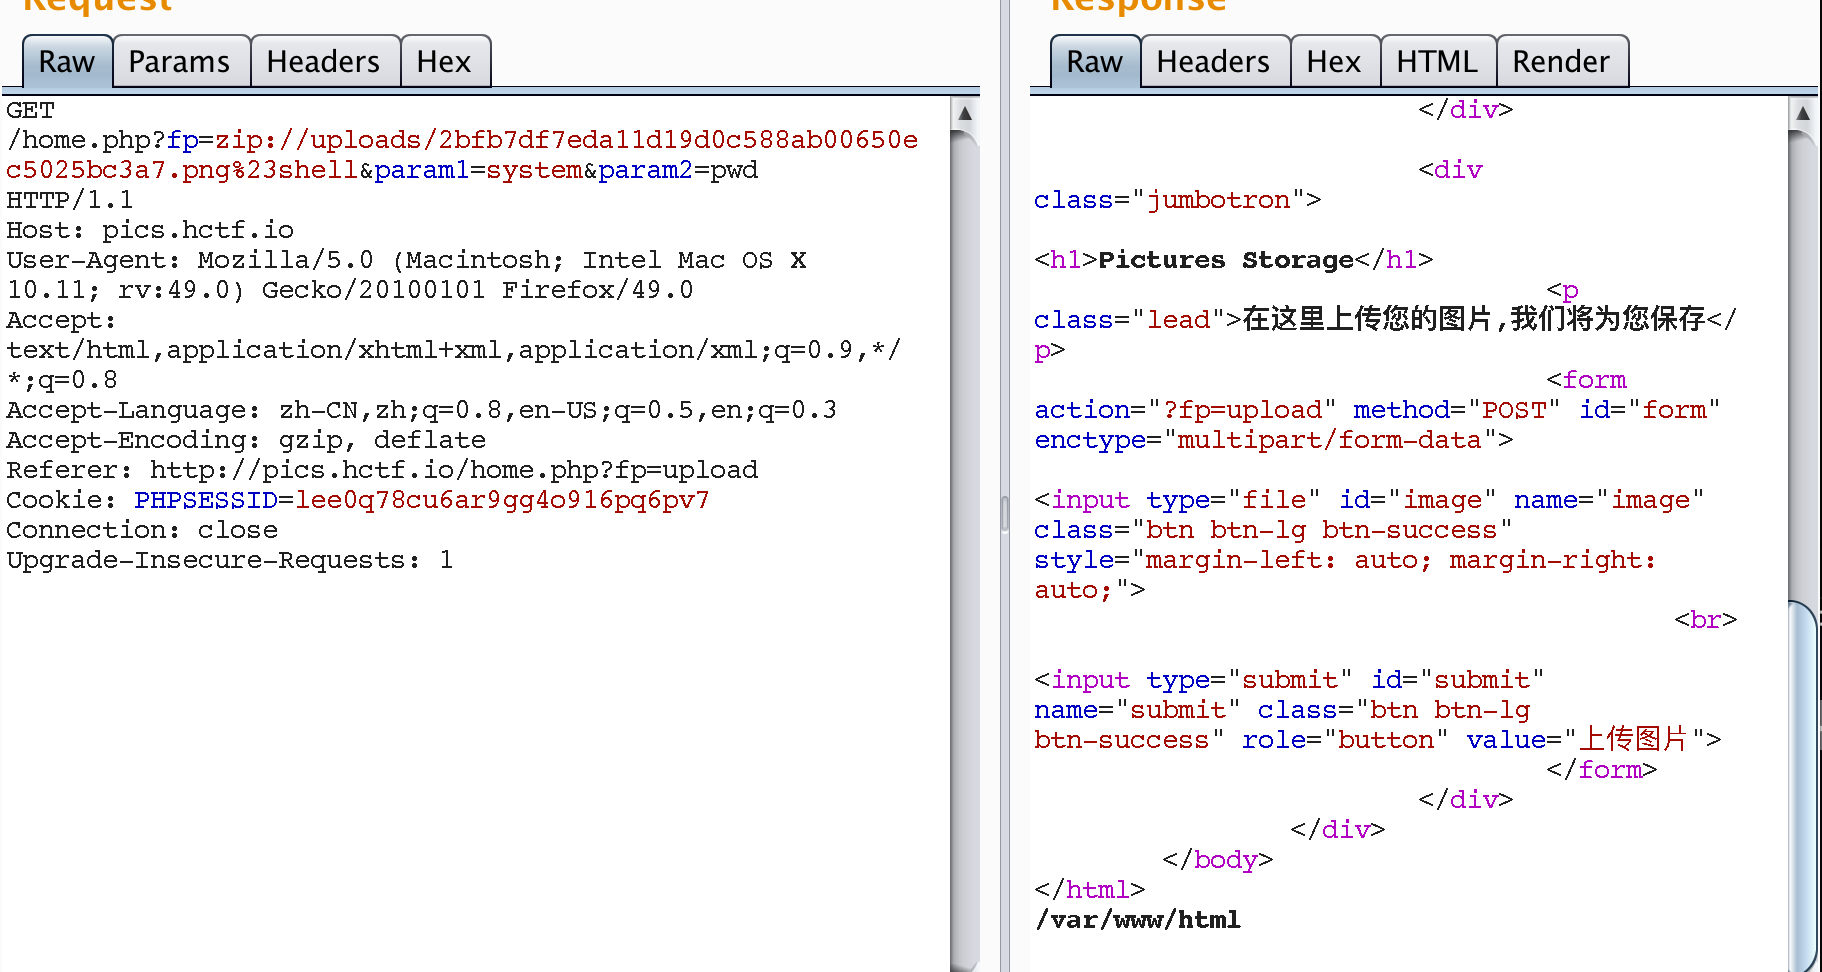Click the PHPSESSID cookie name

point(206,500)
